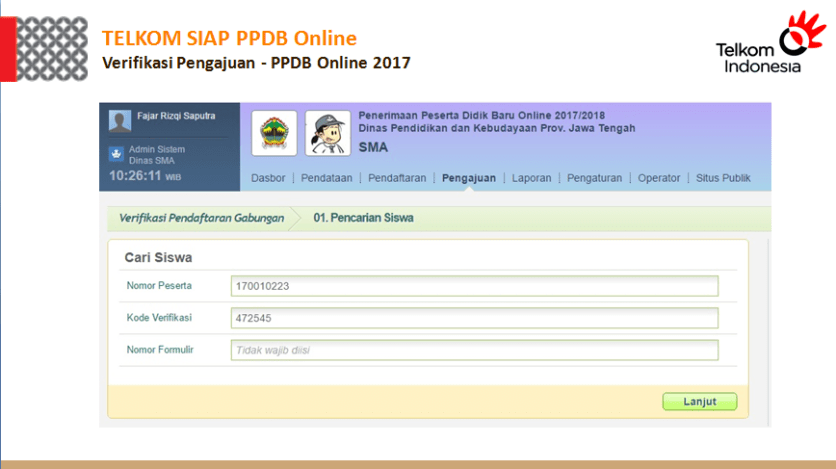Visit the Situs Publik link
Viewport: 836px width, 469px height.
click(x=723, y=178)
